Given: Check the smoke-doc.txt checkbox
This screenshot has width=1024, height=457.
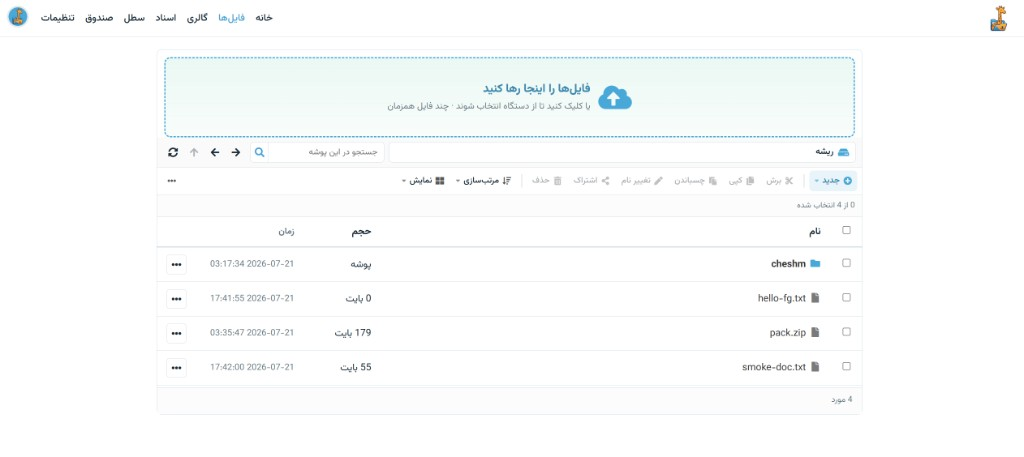Looking at the screenshot, I should point(846,366).
